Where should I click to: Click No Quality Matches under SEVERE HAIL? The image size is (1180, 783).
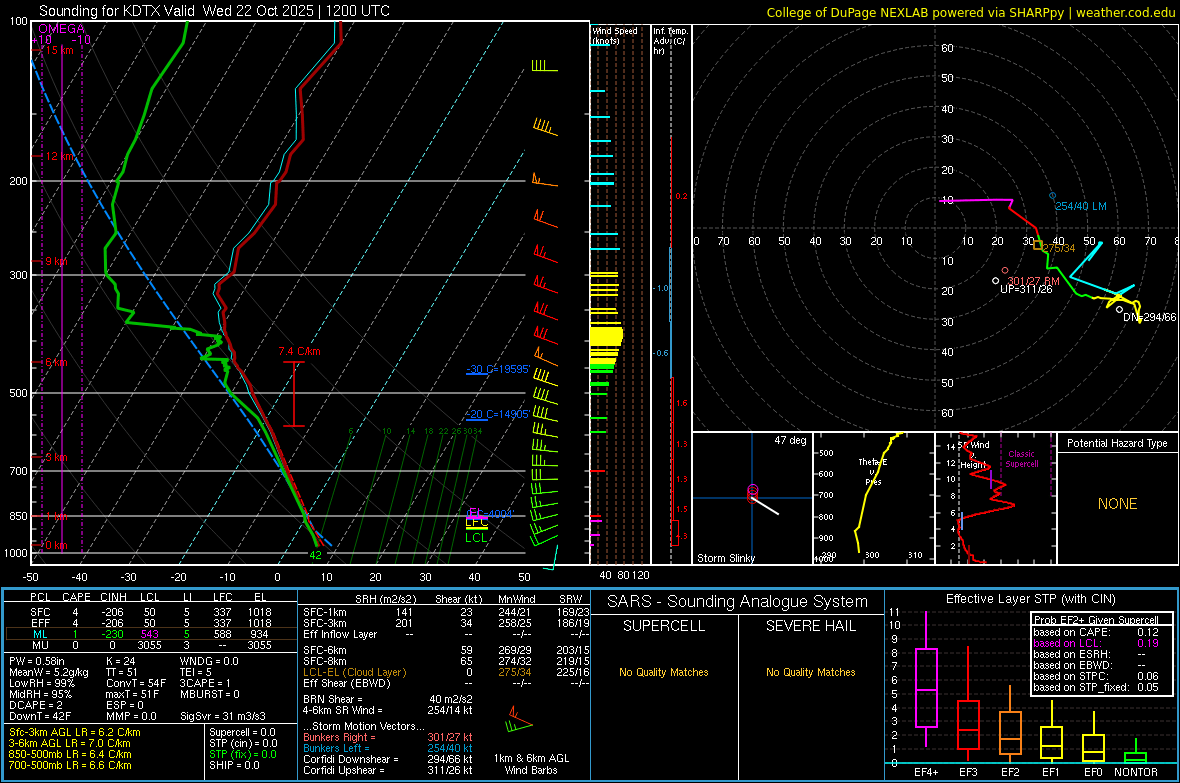point(810,672)
